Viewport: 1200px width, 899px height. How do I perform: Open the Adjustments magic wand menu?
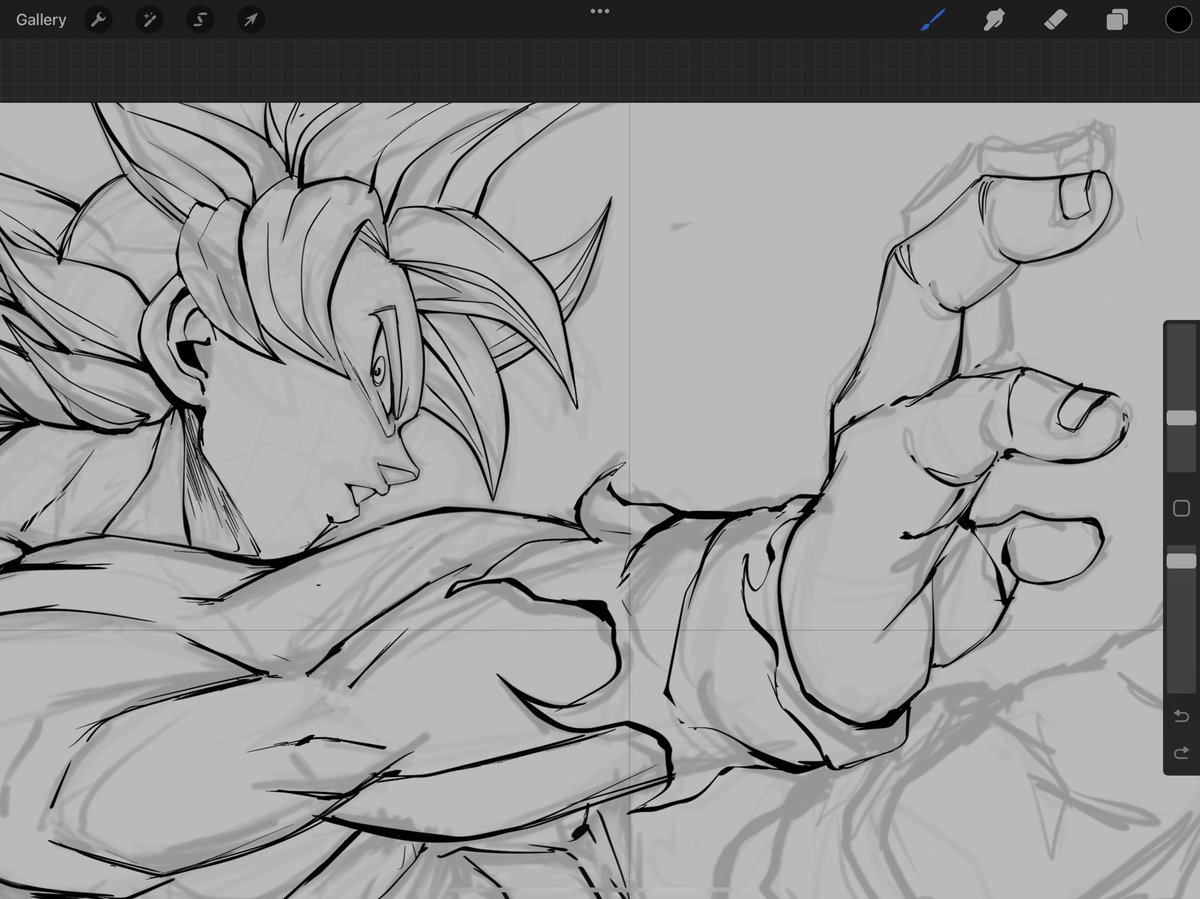[149, 20]
